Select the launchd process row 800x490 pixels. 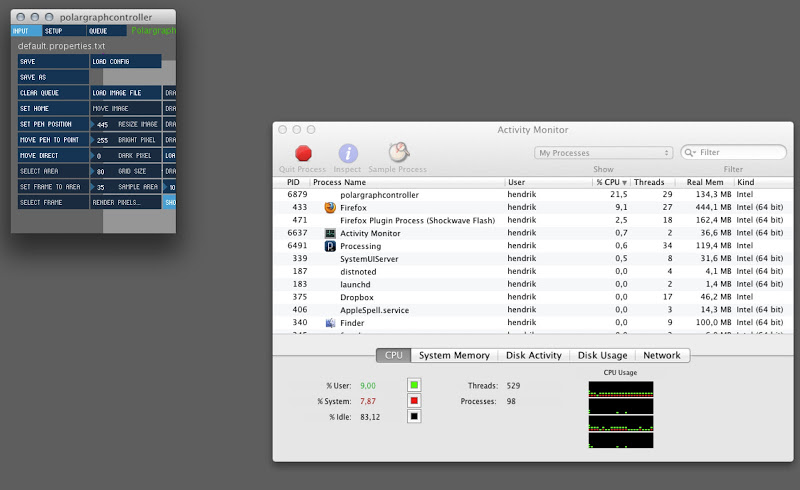click(533, 284)
